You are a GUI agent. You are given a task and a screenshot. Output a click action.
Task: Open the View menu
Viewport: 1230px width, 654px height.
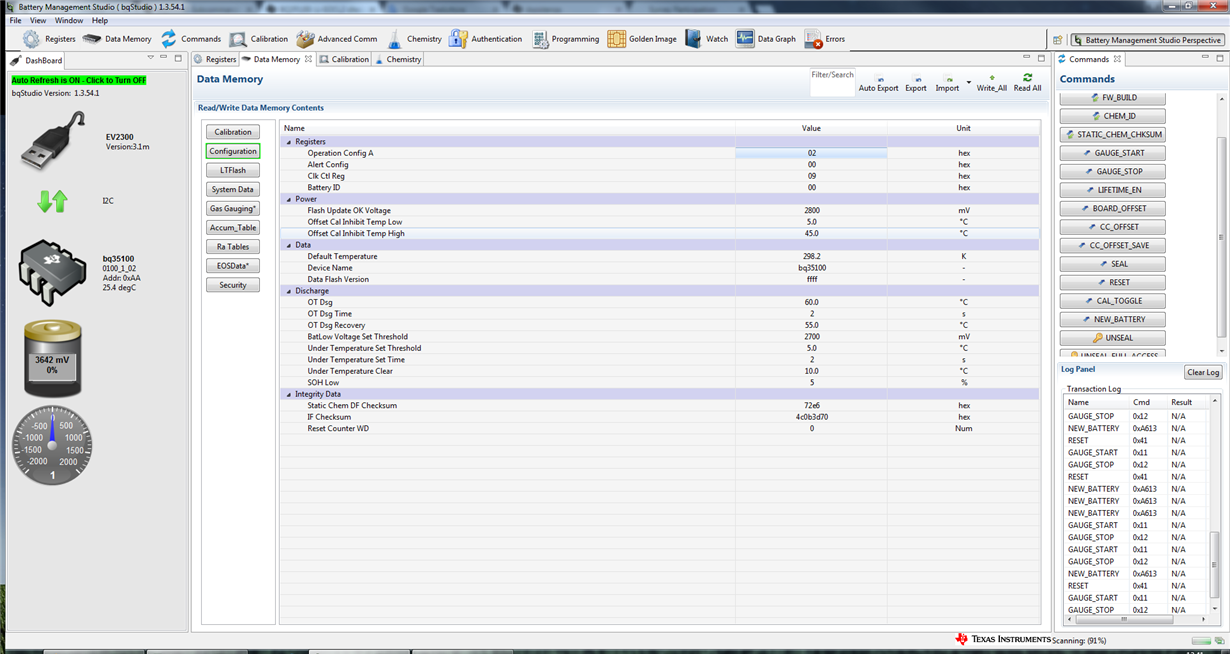38,20
